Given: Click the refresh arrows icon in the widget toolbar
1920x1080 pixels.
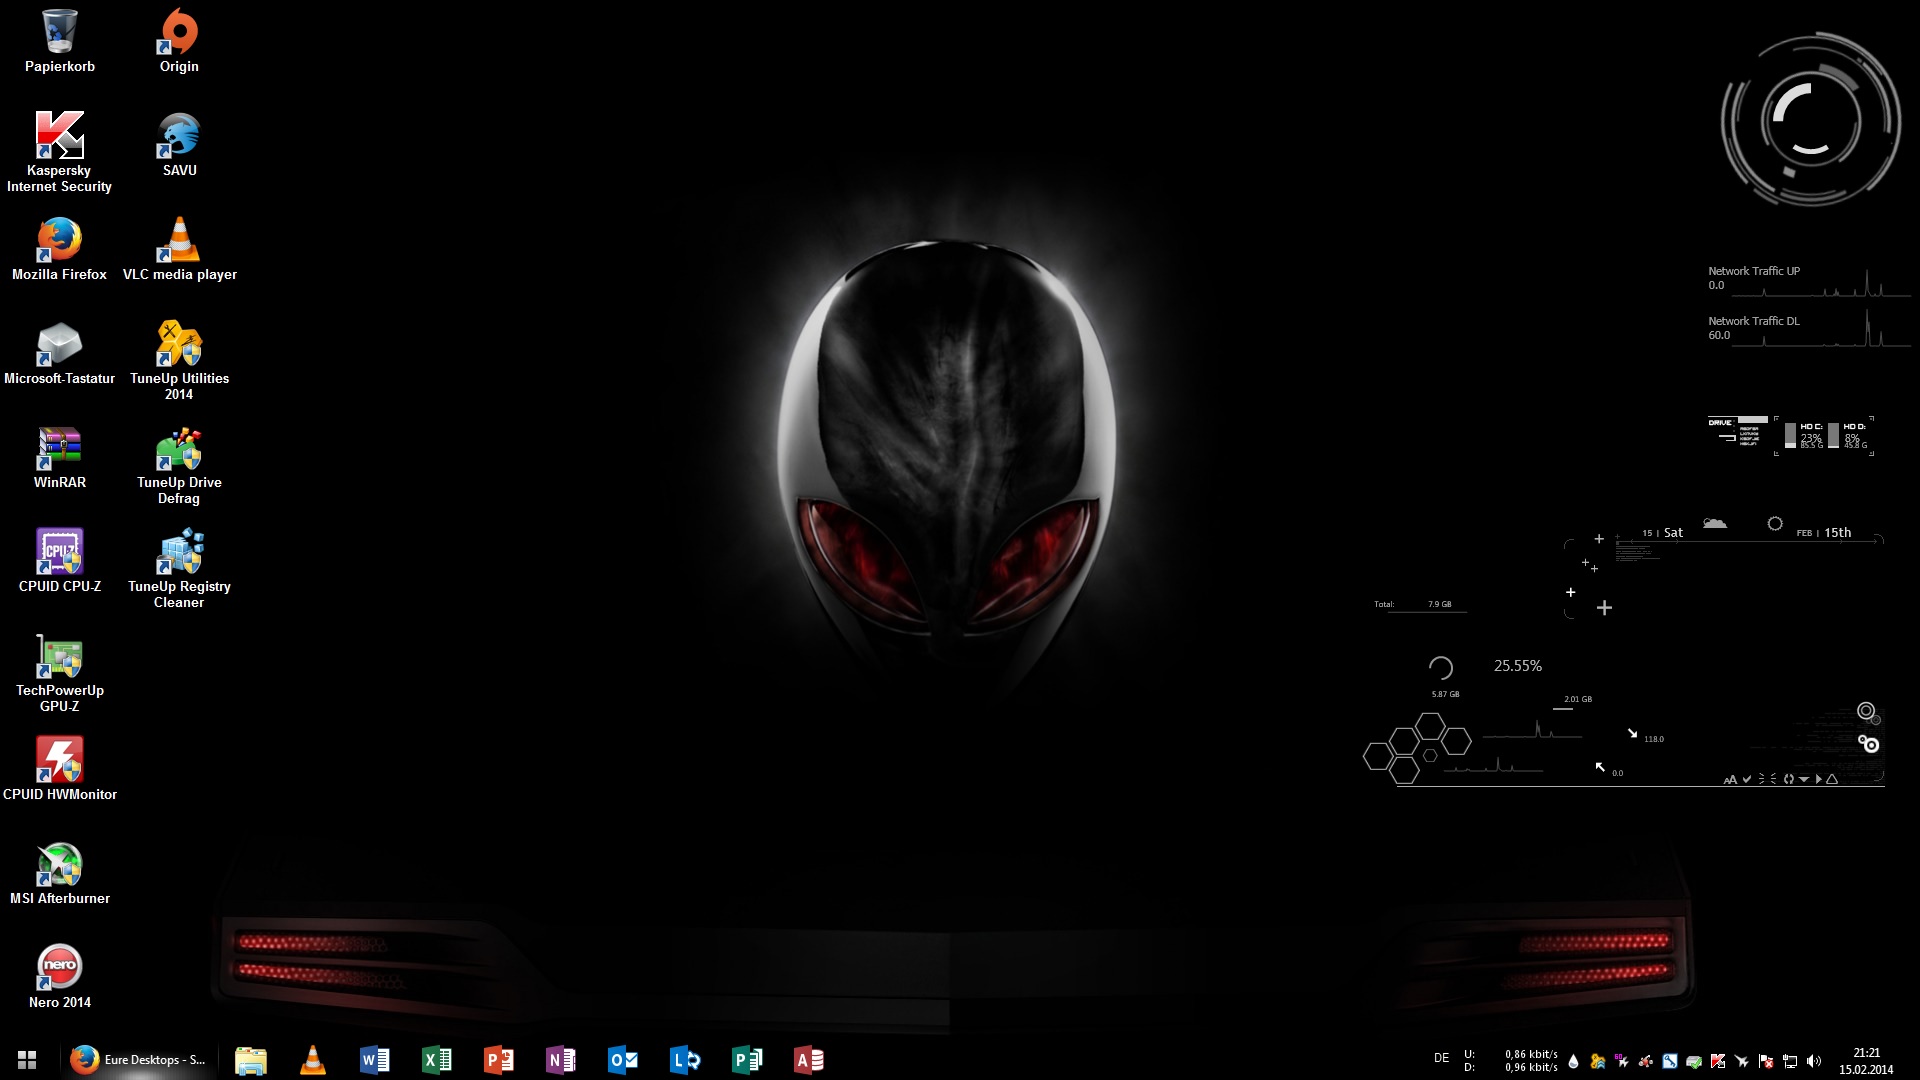Looking at the screenshot, I should tap(1789, 779).
